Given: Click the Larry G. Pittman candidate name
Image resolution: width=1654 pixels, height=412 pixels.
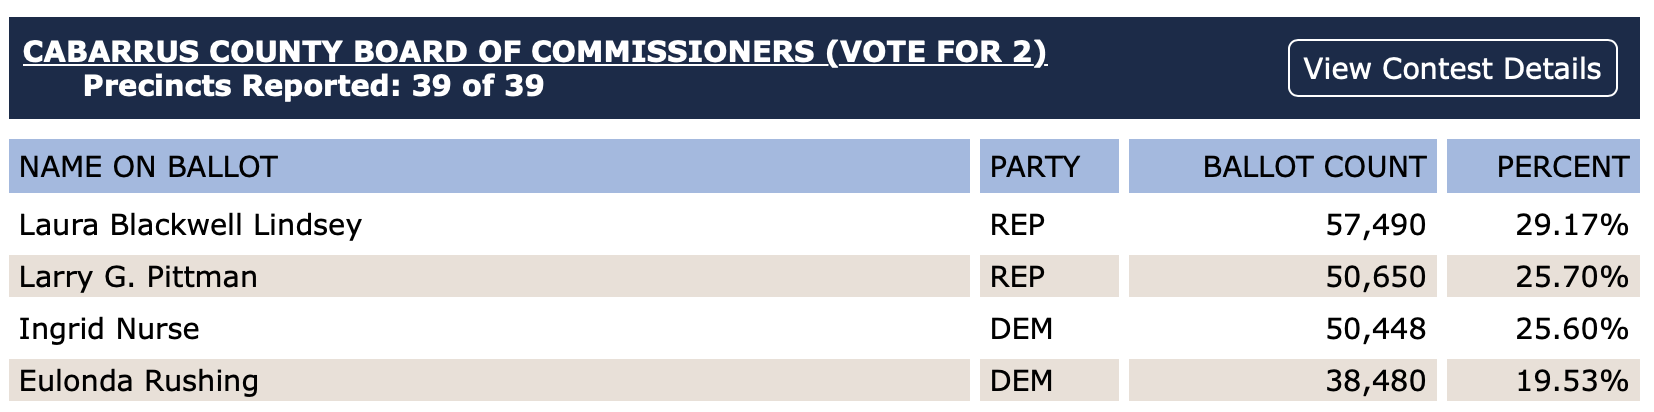Looking at the screenshot, I should pyautogui.click(x=138, y=276).
